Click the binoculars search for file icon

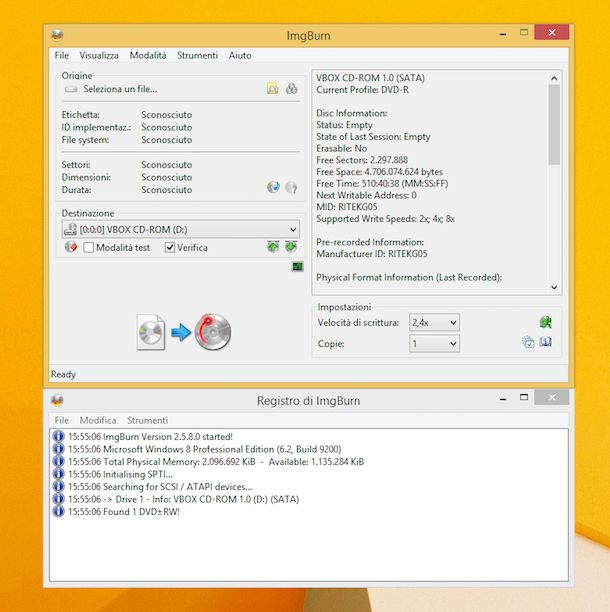(x=291, y=89)
